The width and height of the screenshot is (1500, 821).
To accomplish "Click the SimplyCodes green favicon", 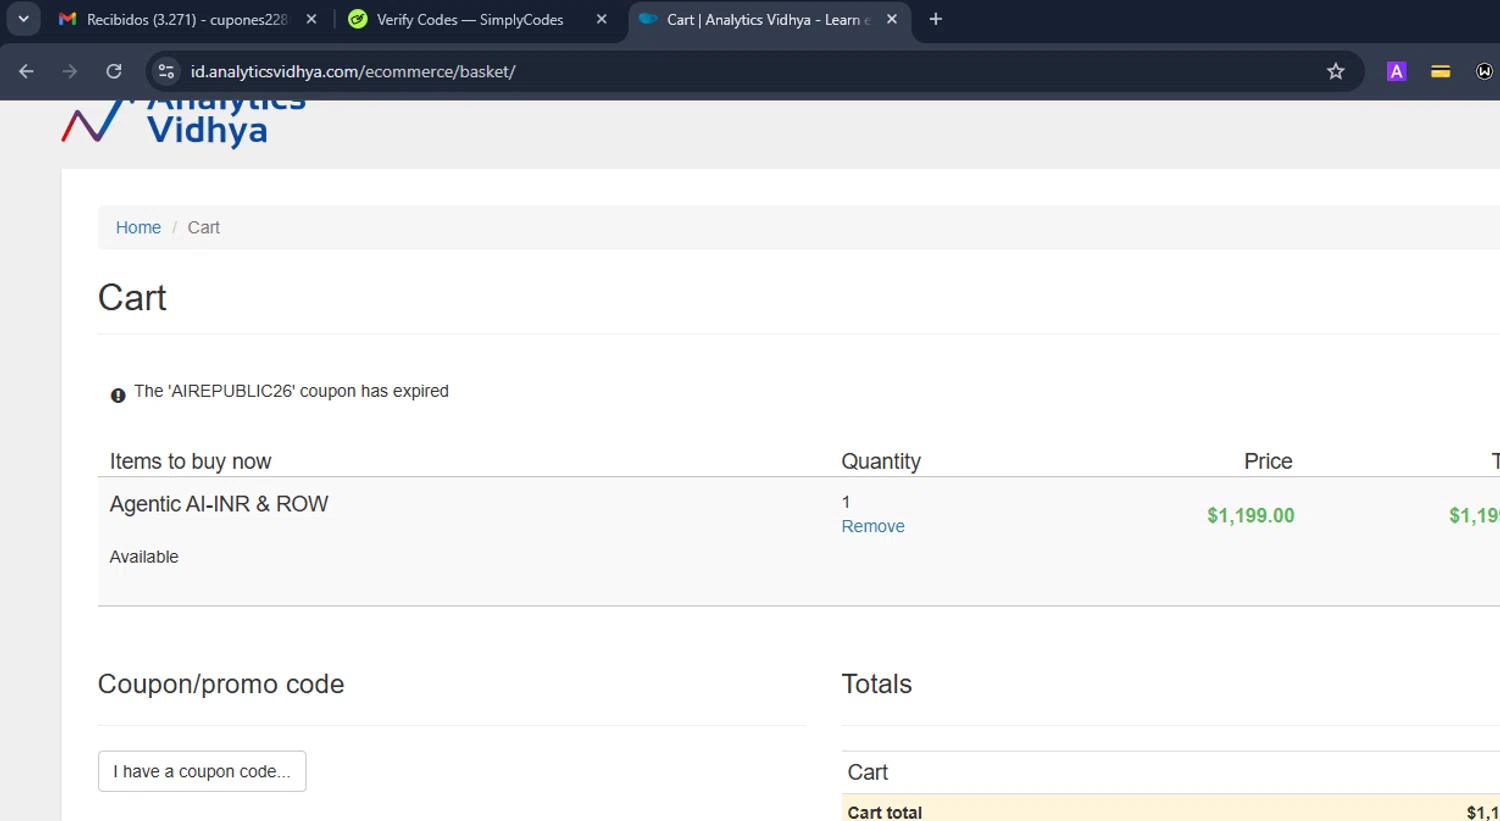I will coord(357,19).
